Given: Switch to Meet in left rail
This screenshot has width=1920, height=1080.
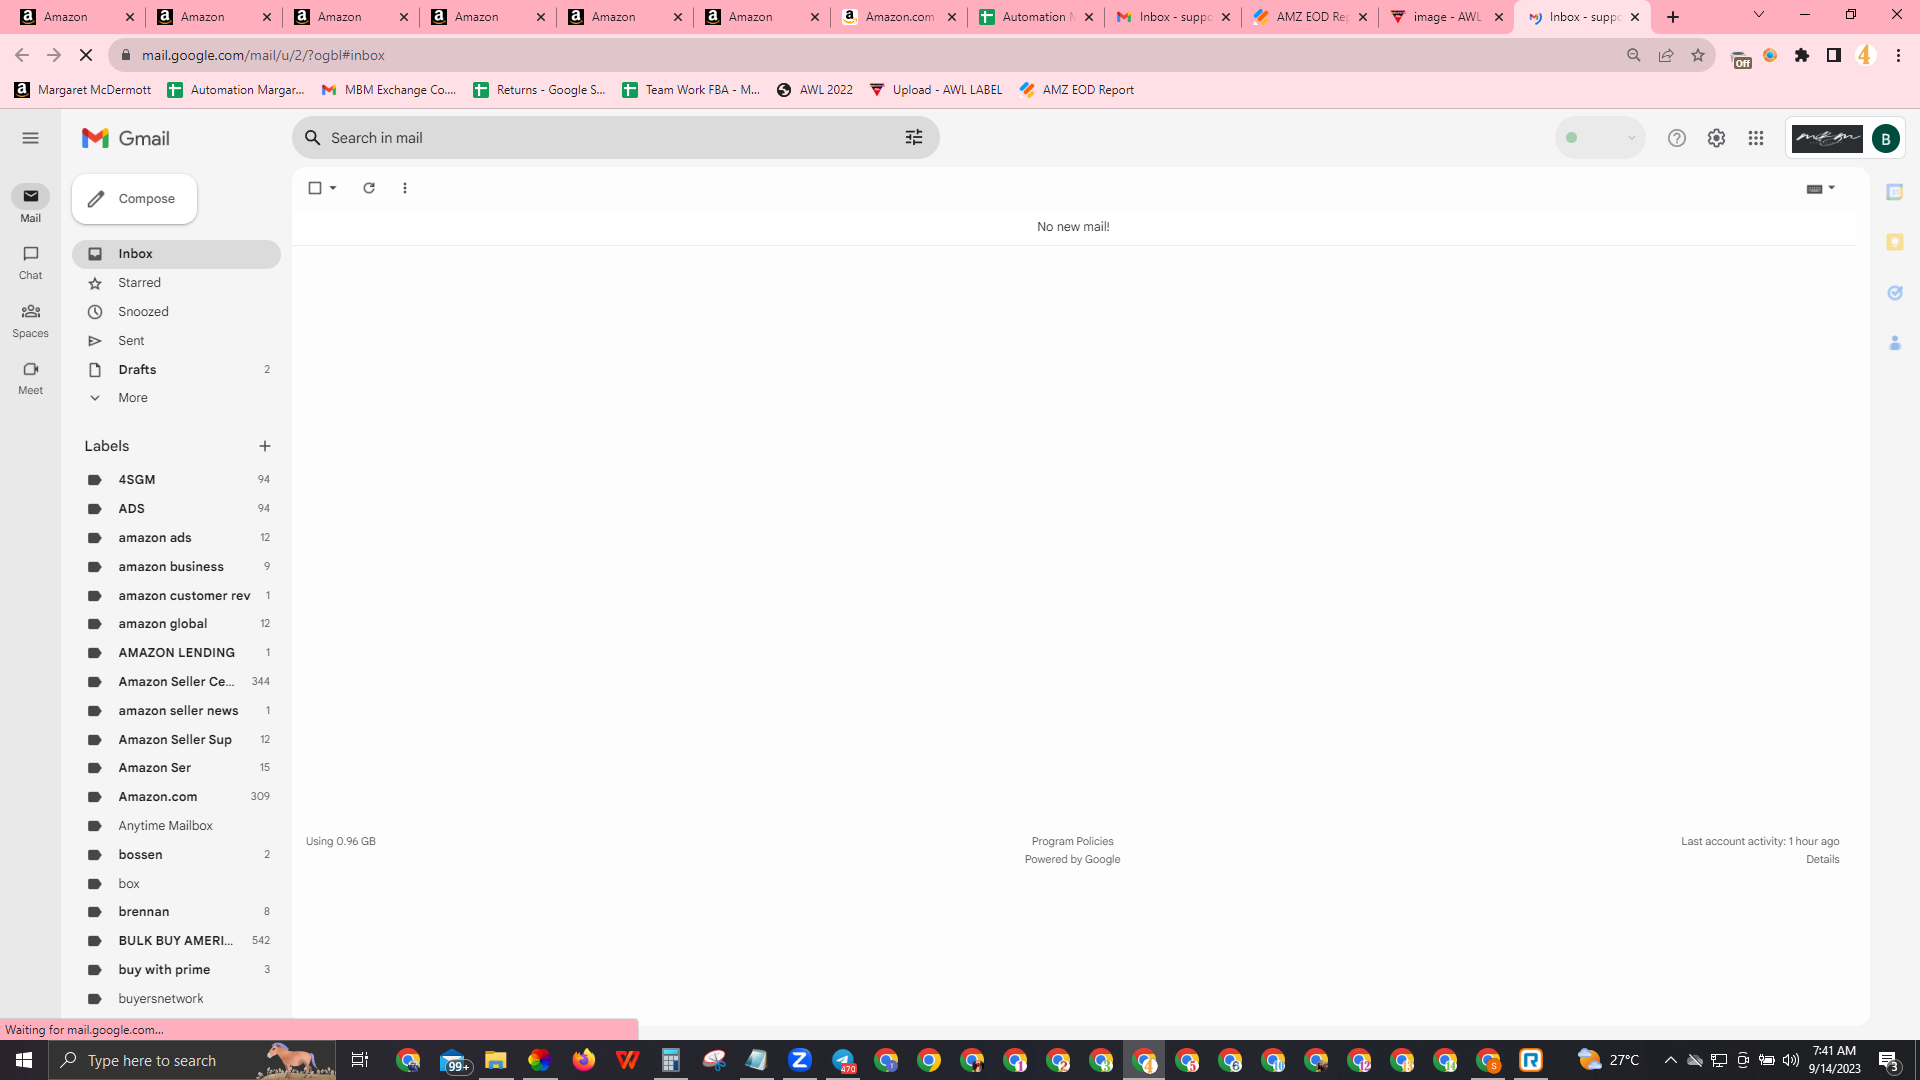Looking at the screenshot, I should point(30,378).
